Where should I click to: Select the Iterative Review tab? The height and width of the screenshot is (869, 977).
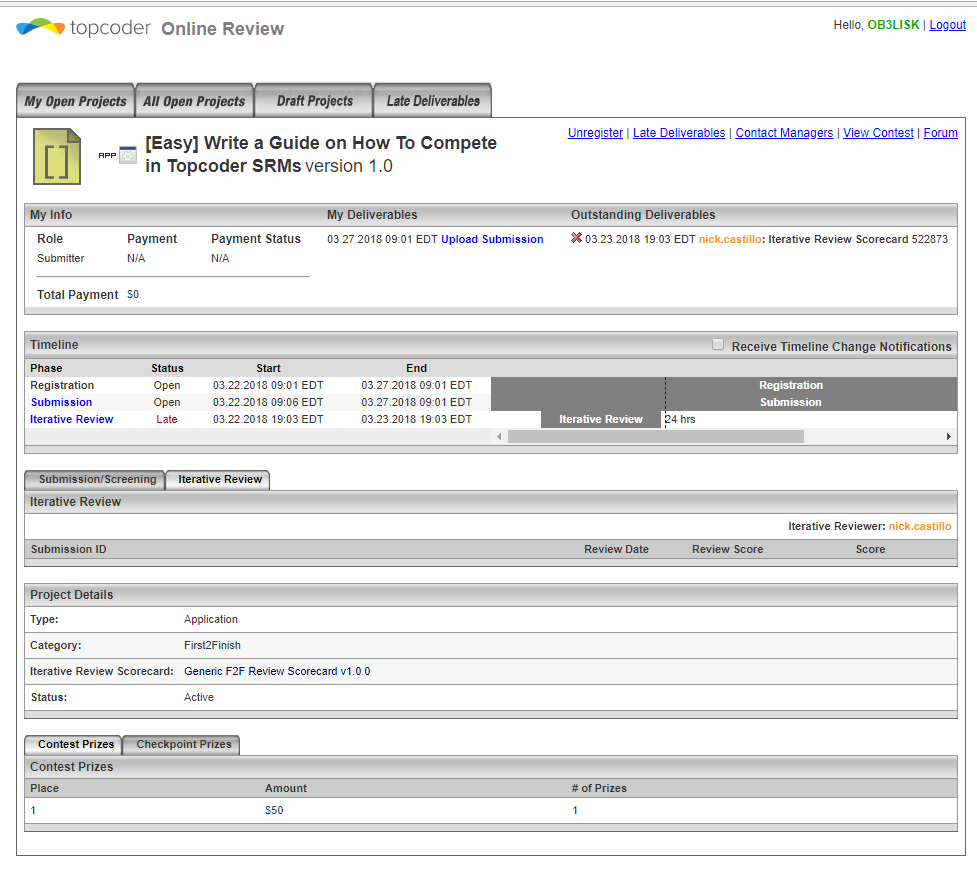point(219,480)
